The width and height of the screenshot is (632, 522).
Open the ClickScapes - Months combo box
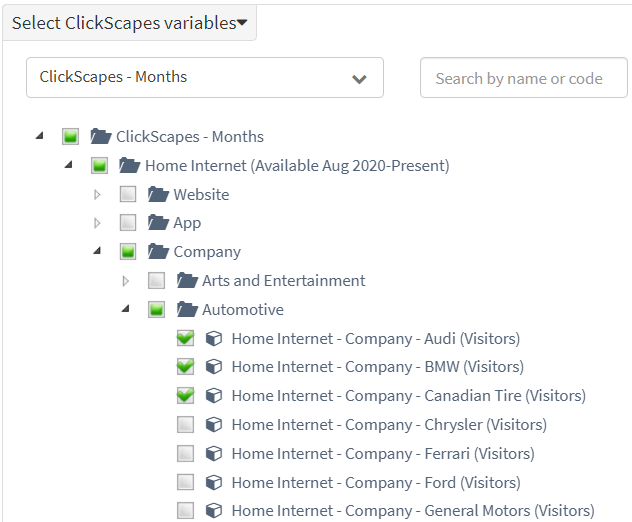205,77
